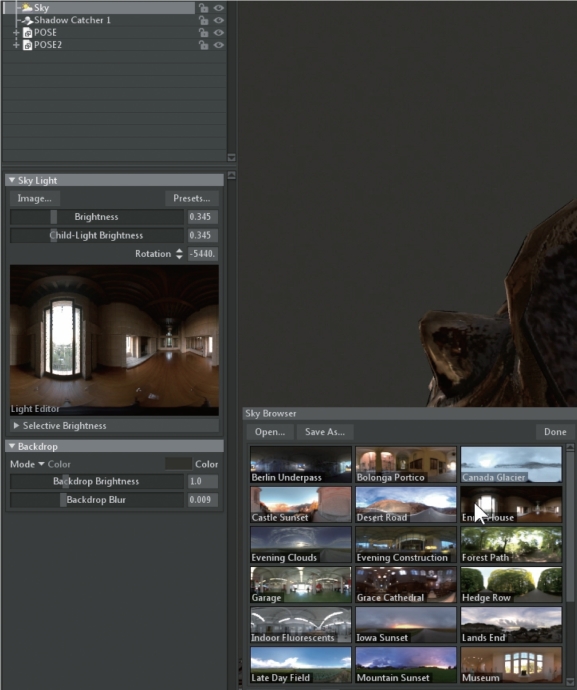
Task: Select the Canada Glacier sky preset
Action: (x=511, y=465)
